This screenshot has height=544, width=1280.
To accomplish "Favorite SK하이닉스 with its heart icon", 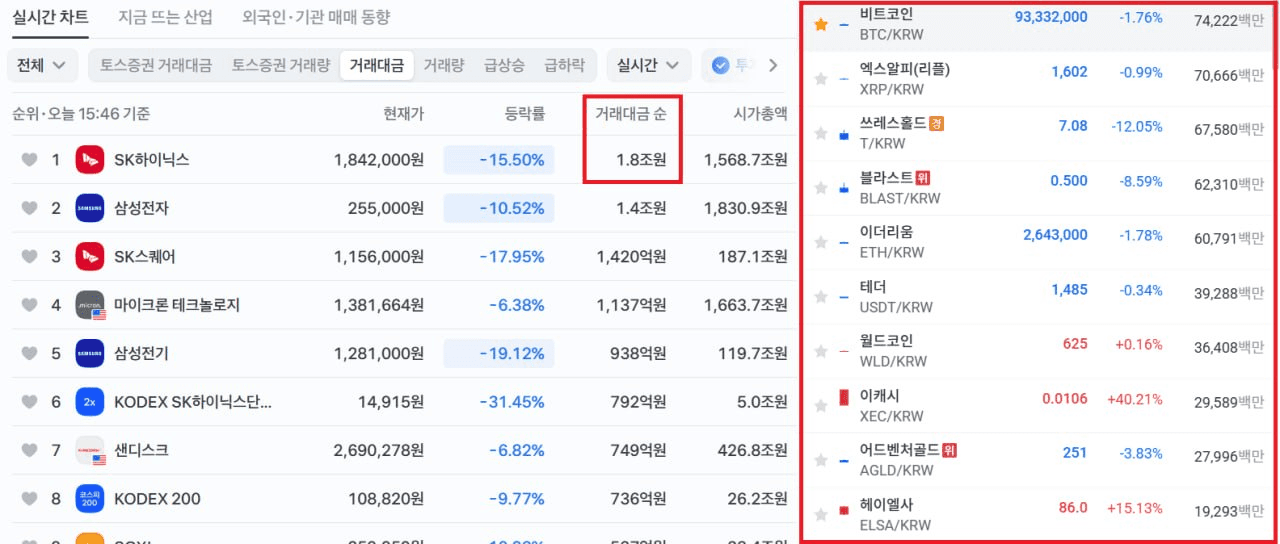I will pos(29,160).
